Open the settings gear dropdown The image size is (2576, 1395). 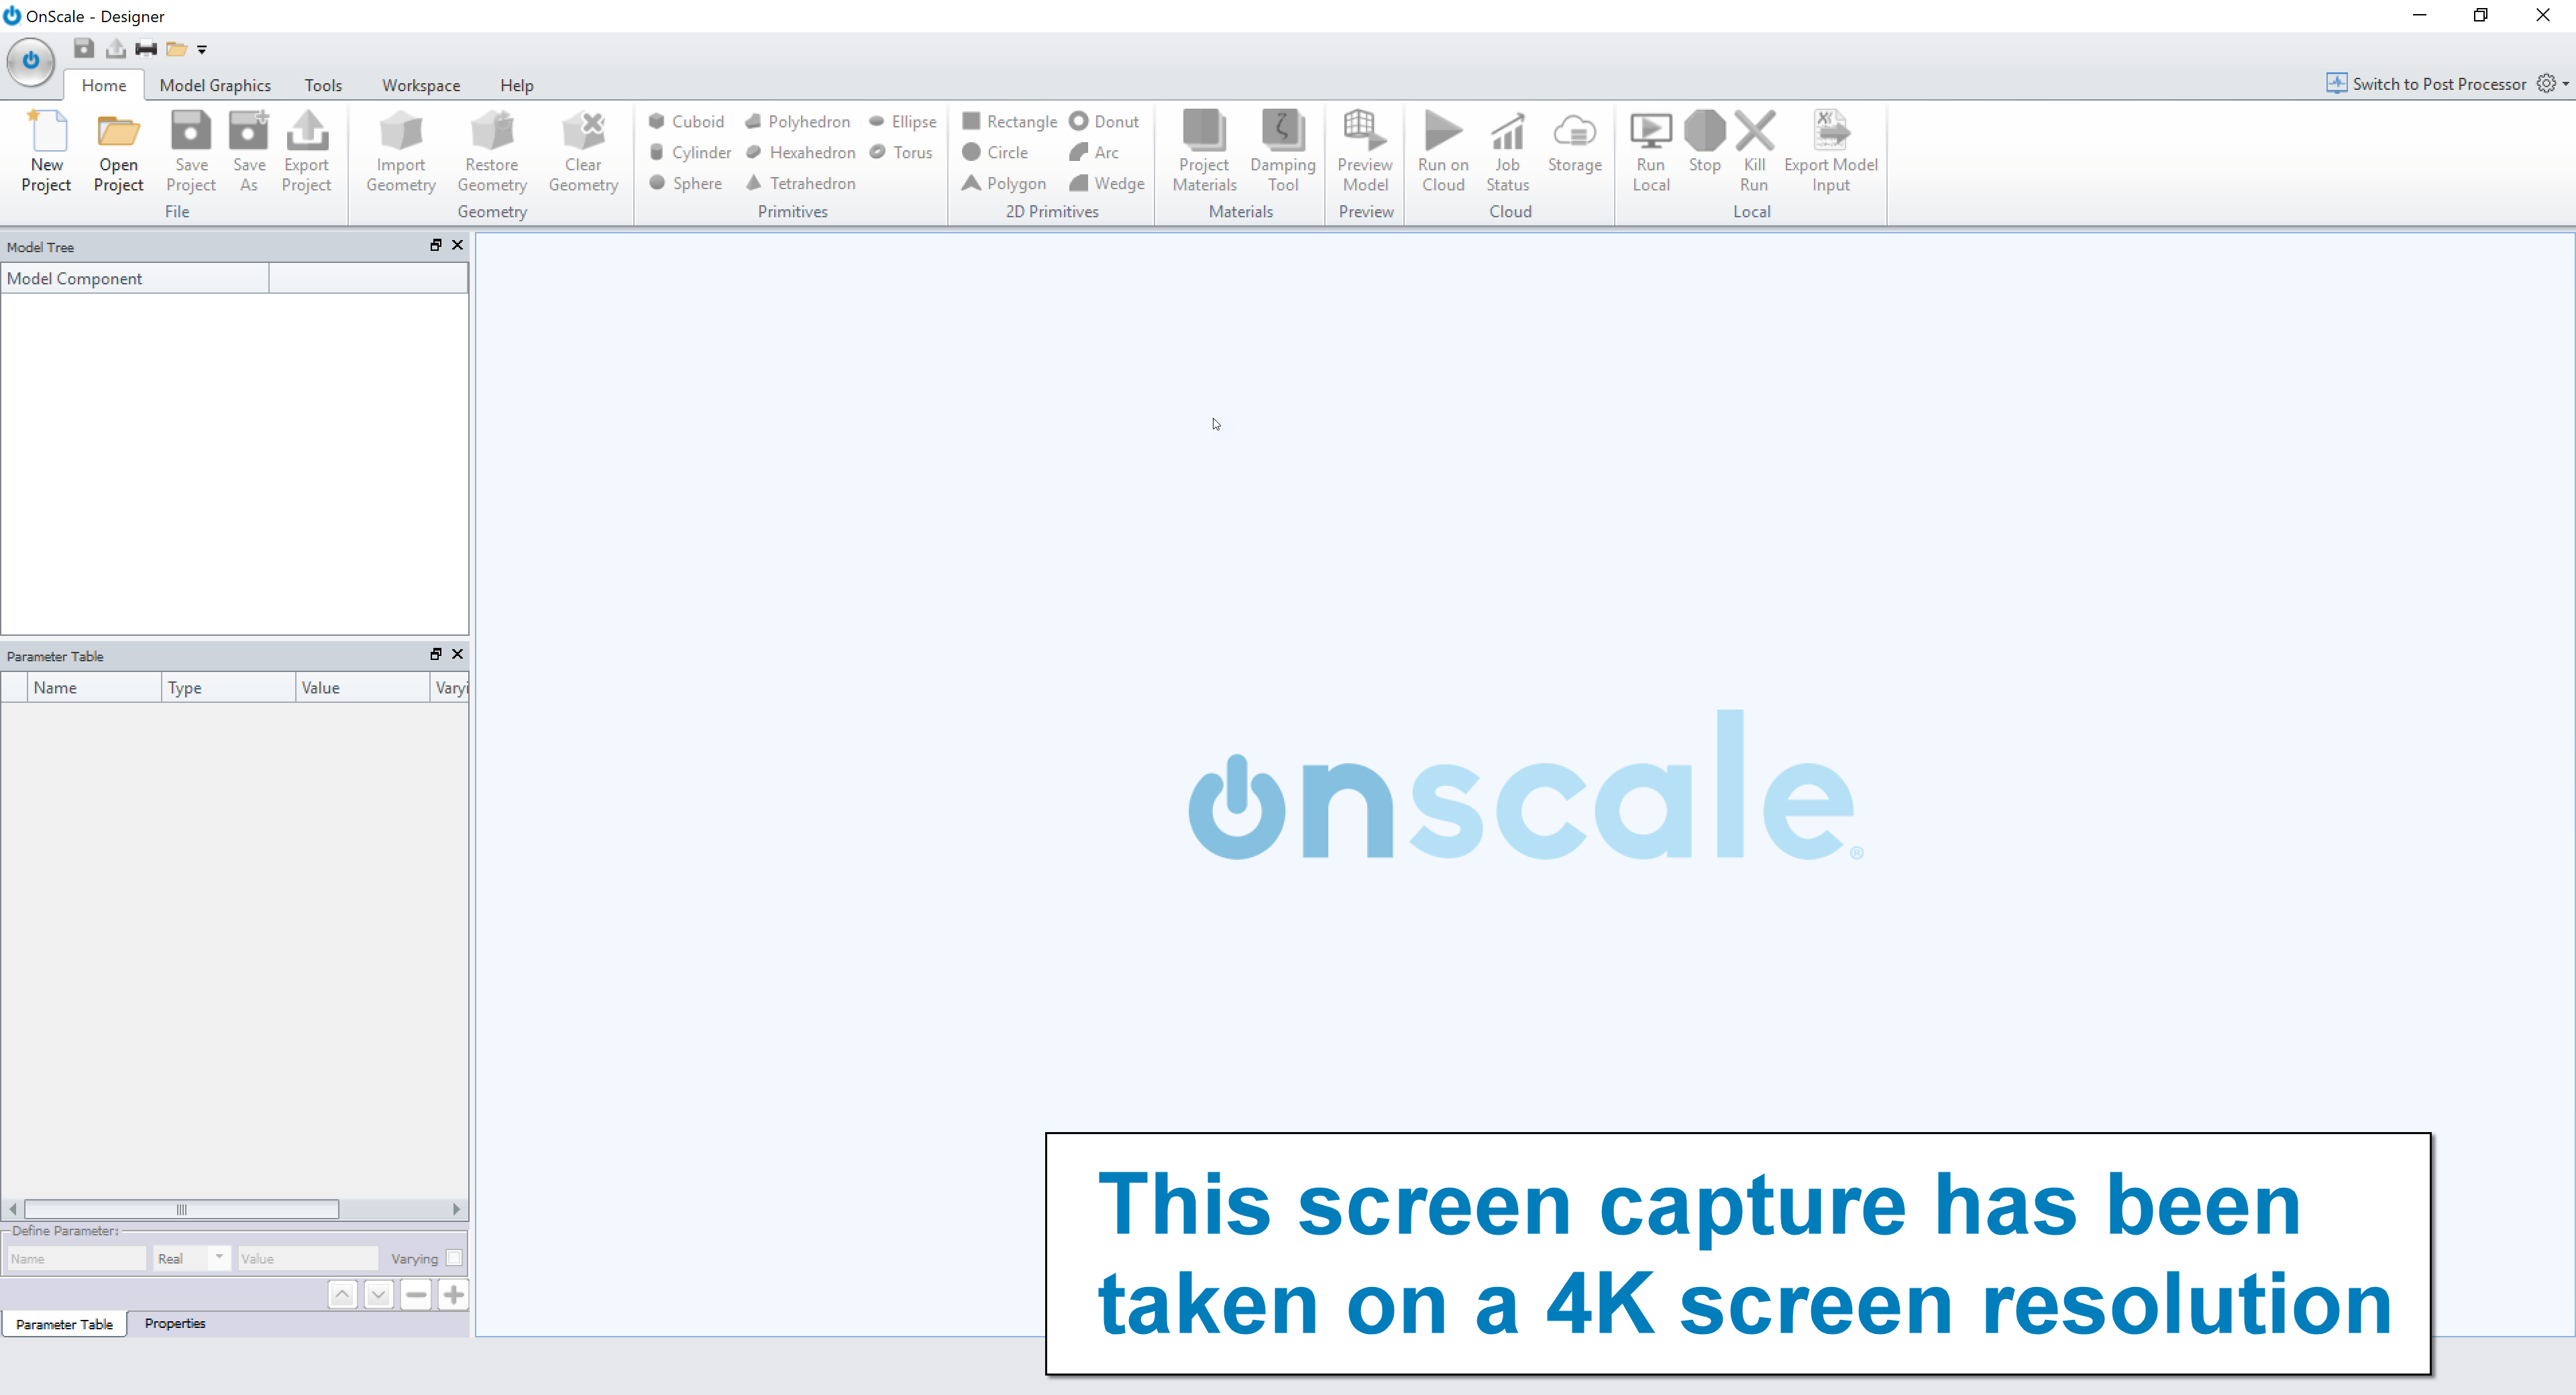(2552, 84)
